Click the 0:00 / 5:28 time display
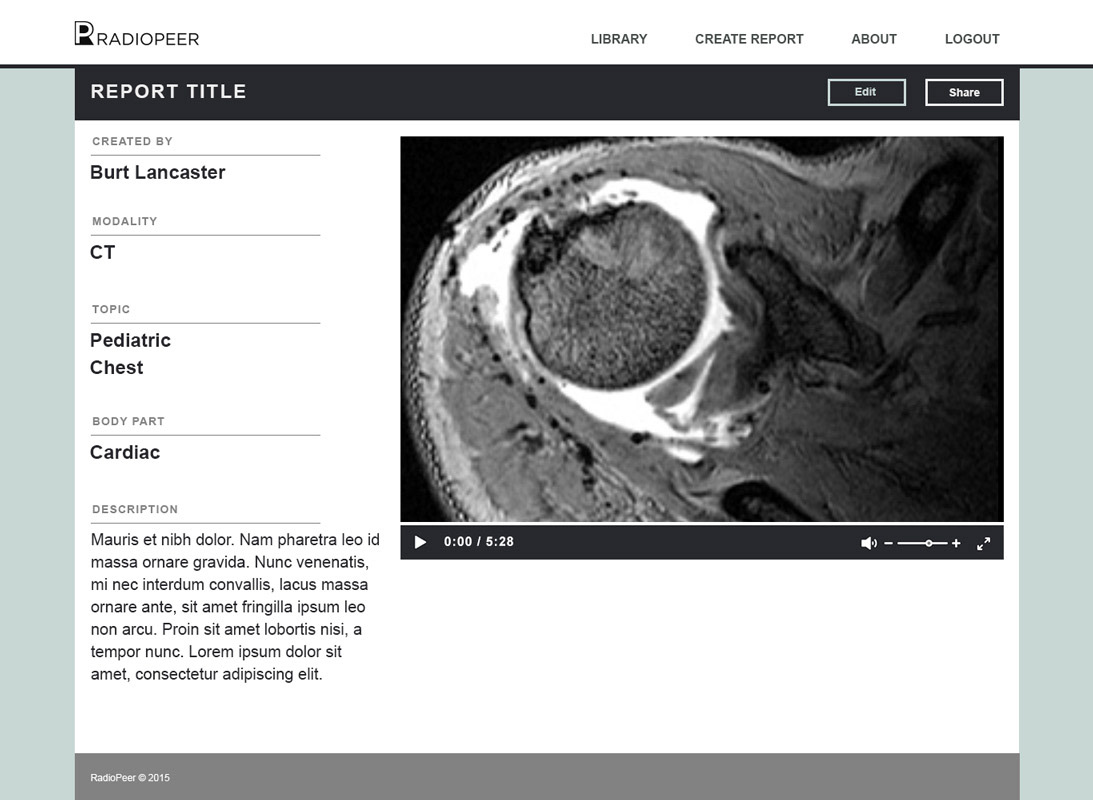 pyautogui.click(x=479, y=542)
